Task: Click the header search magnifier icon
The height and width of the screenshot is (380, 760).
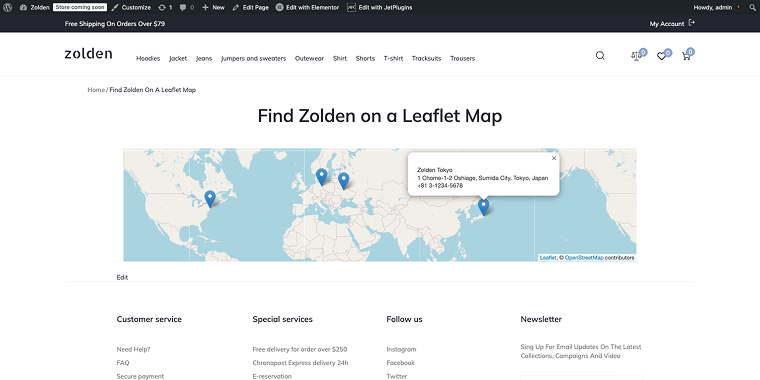Action: click(x=600, y=55)
